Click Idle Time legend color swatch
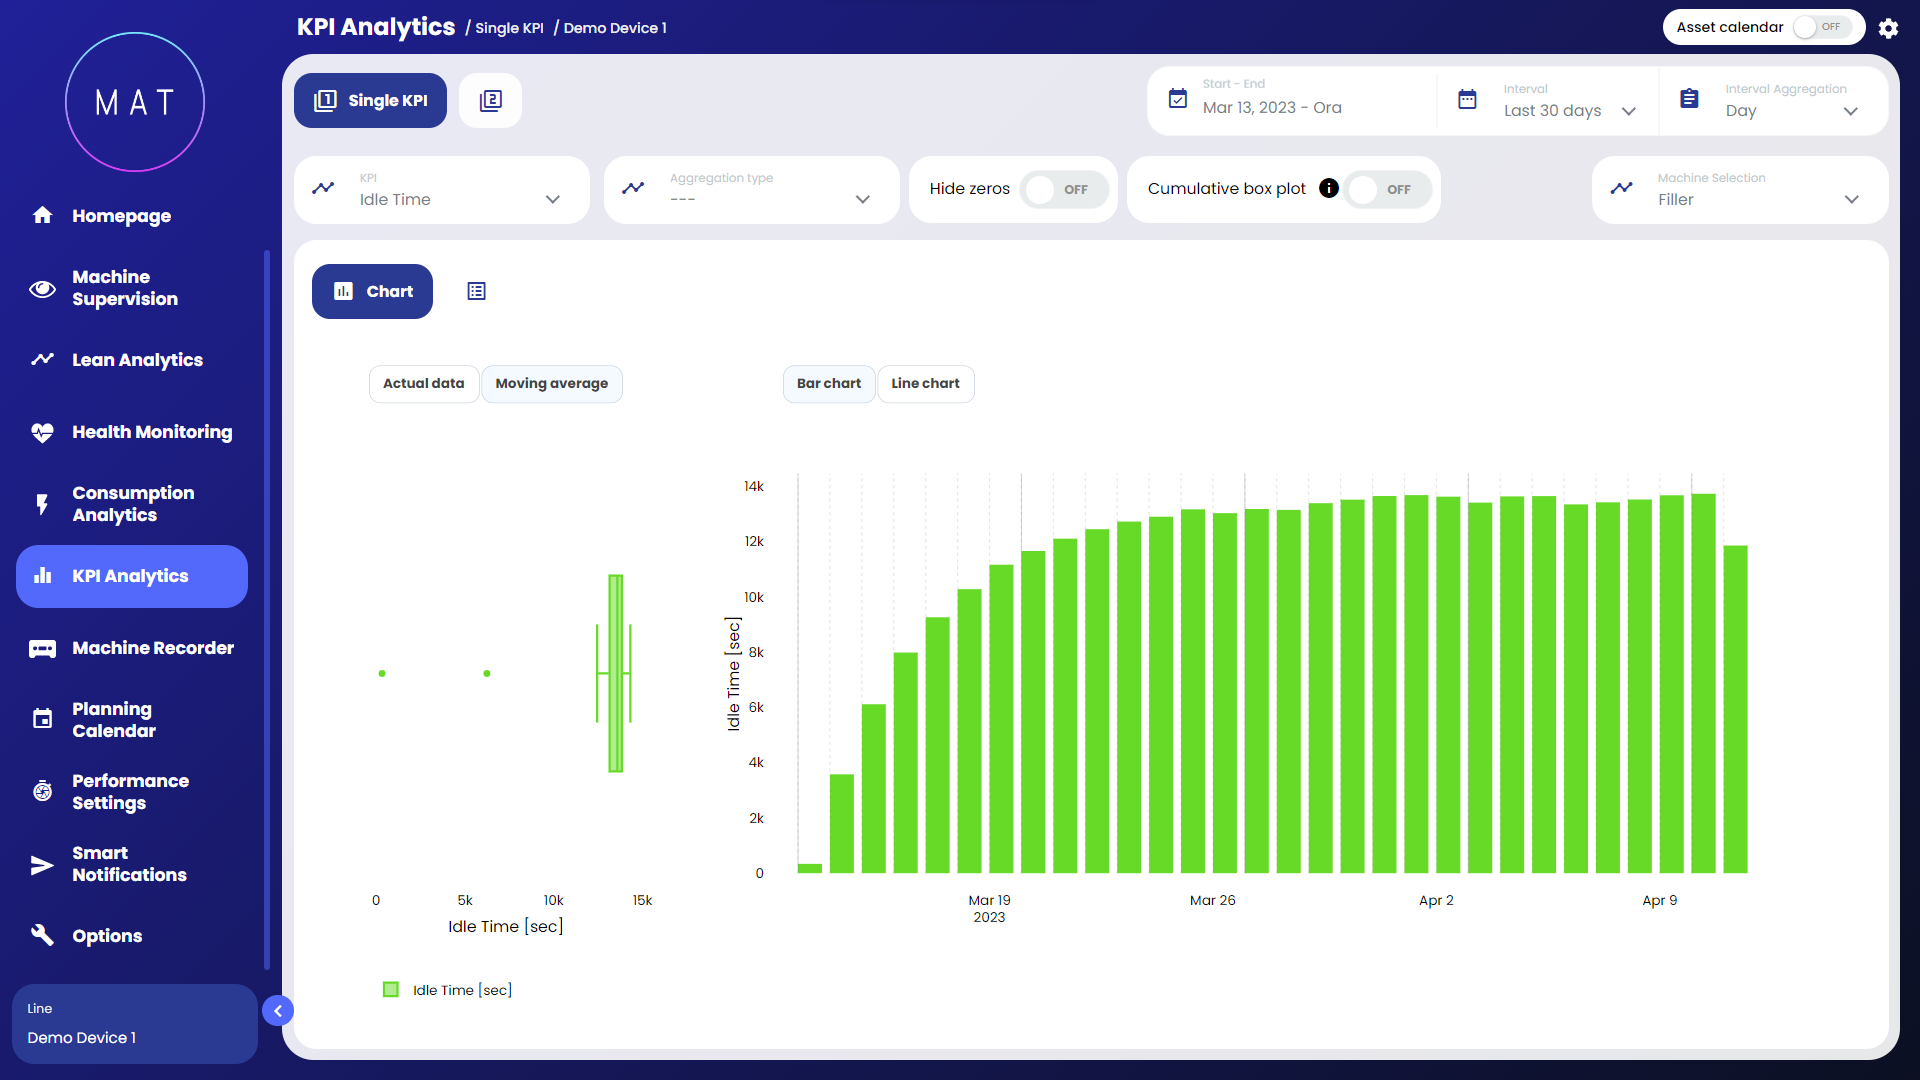 pyautogui.click(x=391, y=990)
